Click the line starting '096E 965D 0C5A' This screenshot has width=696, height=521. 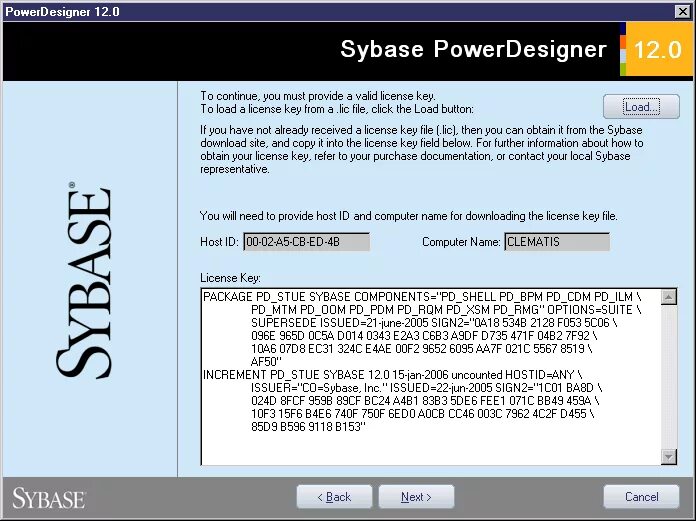pyautogui.click(x=423, y=335)
